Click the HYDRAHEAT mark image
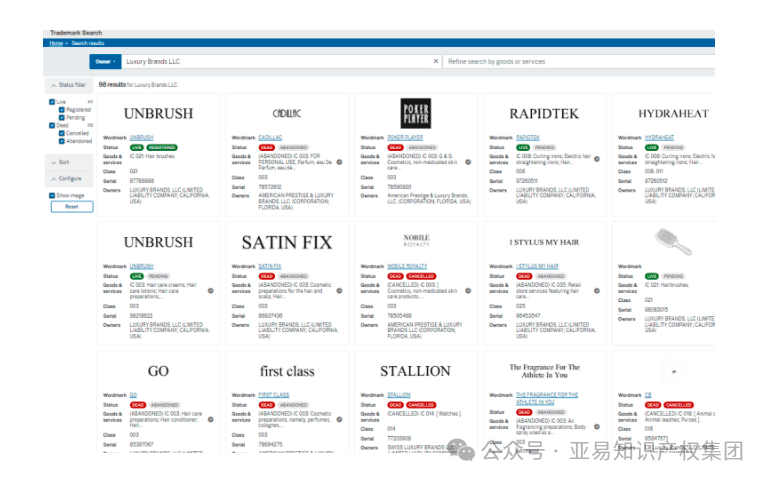The image size is (768, 481). point(673,114)
